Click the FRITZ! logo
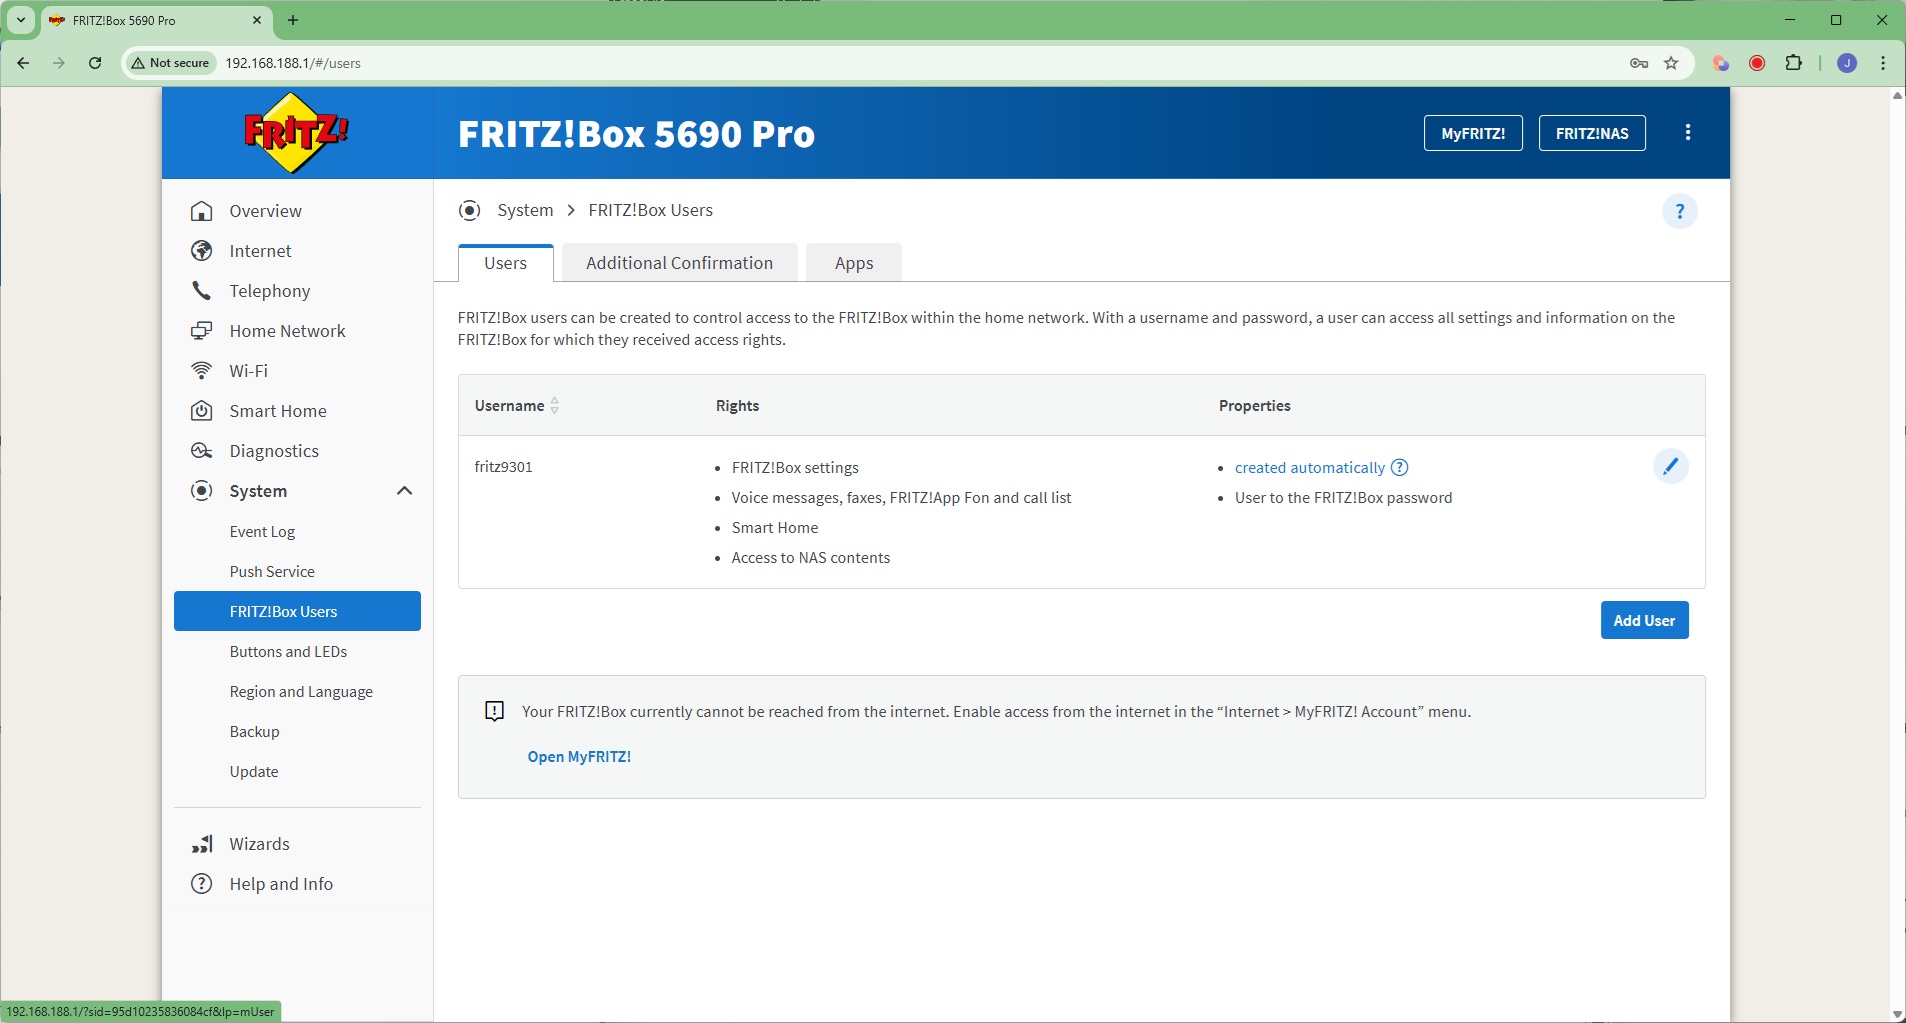1906x1023 pixels. 296,133
